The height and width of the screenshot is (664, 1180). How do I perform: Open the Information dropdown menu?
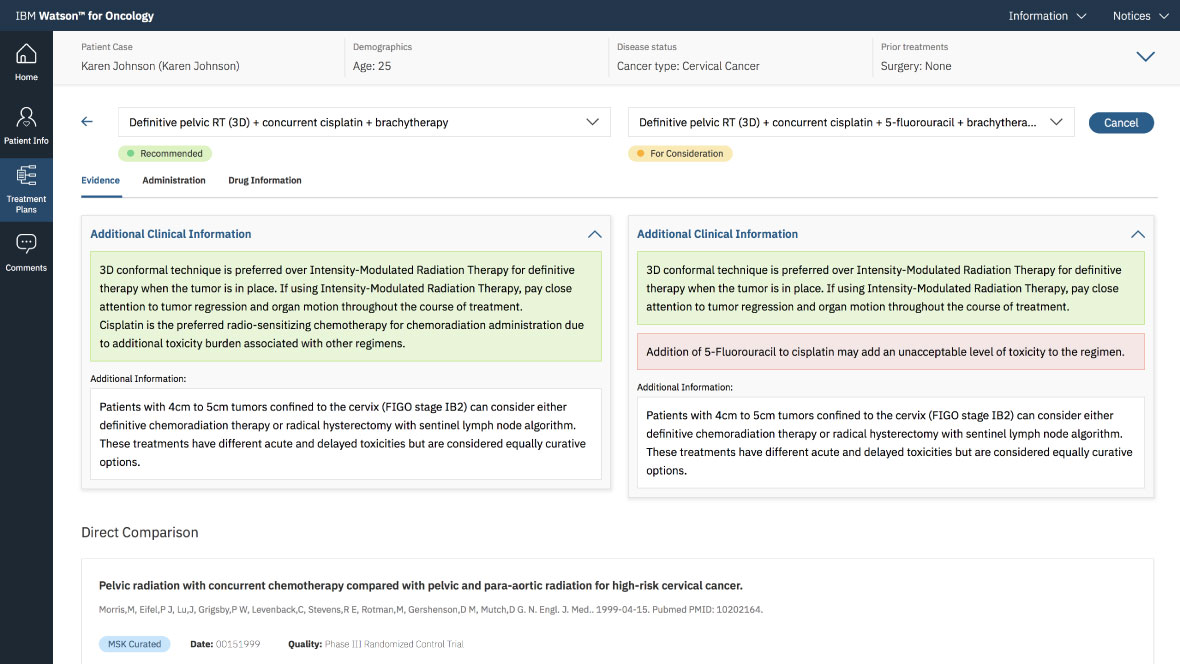click(x=1047, y=16)
